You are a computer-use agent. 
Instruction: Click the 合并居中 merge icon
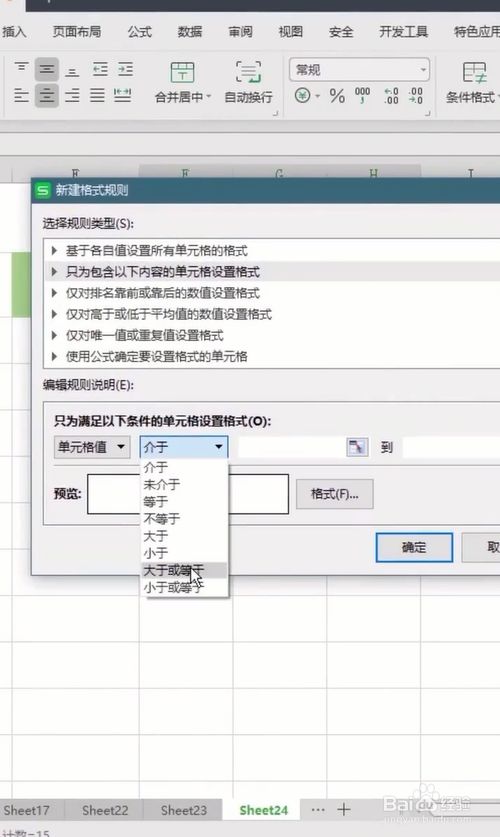[x=182, y=72]
